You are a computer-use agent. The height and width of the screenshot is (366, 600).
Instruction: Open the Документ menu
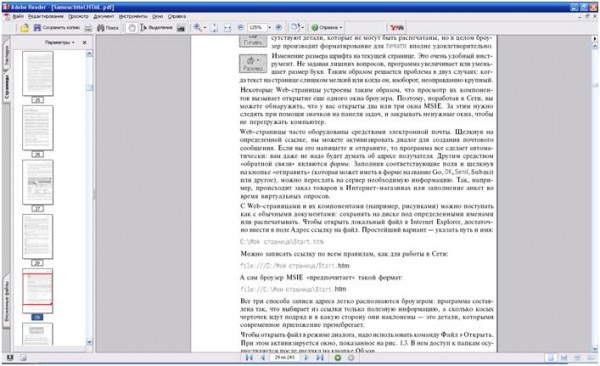pyautogui.click(x=104, y=16)
